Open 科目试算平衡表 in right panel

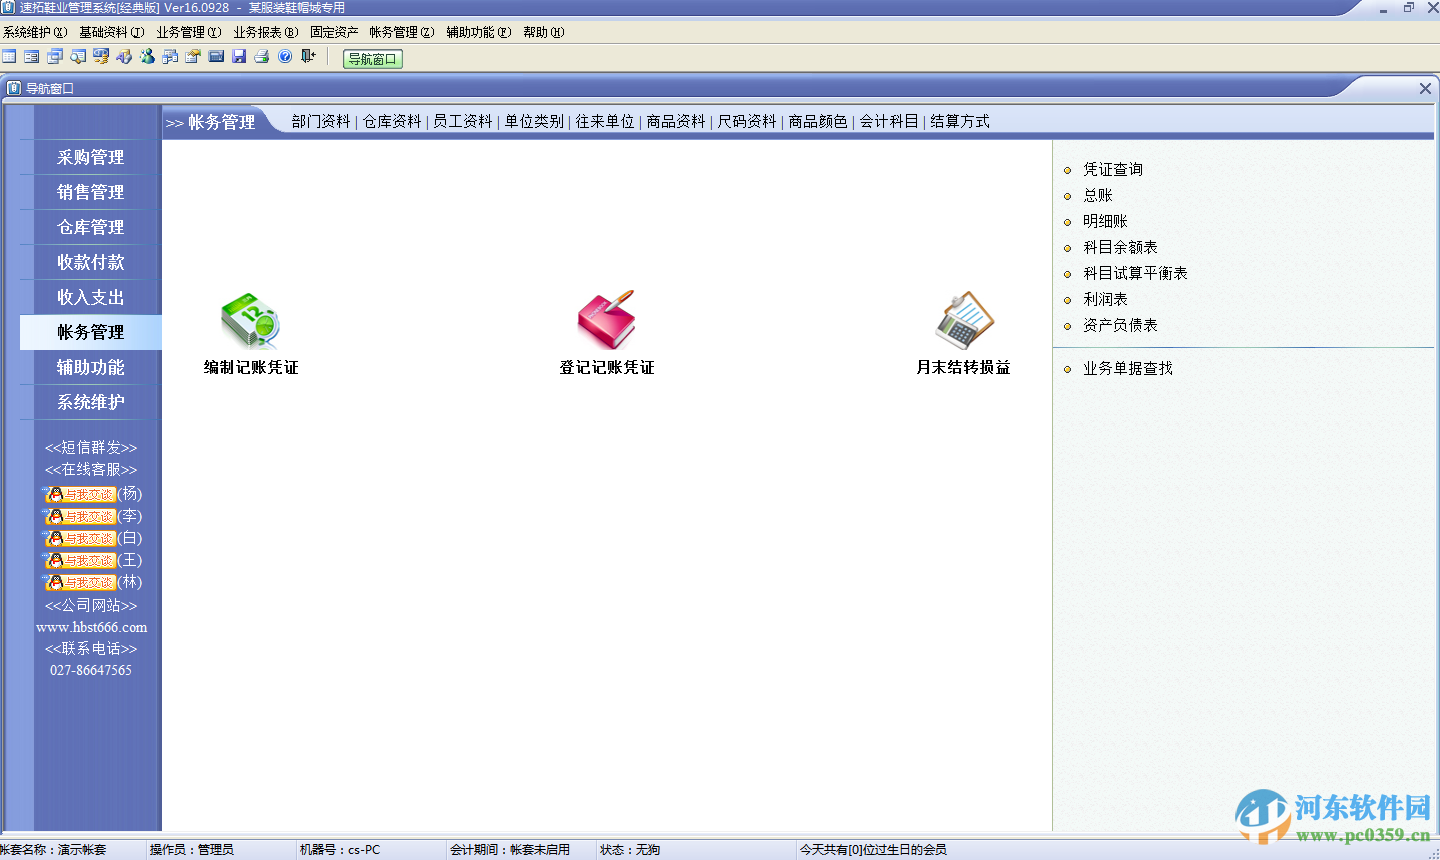click(x=1135, y=273)
